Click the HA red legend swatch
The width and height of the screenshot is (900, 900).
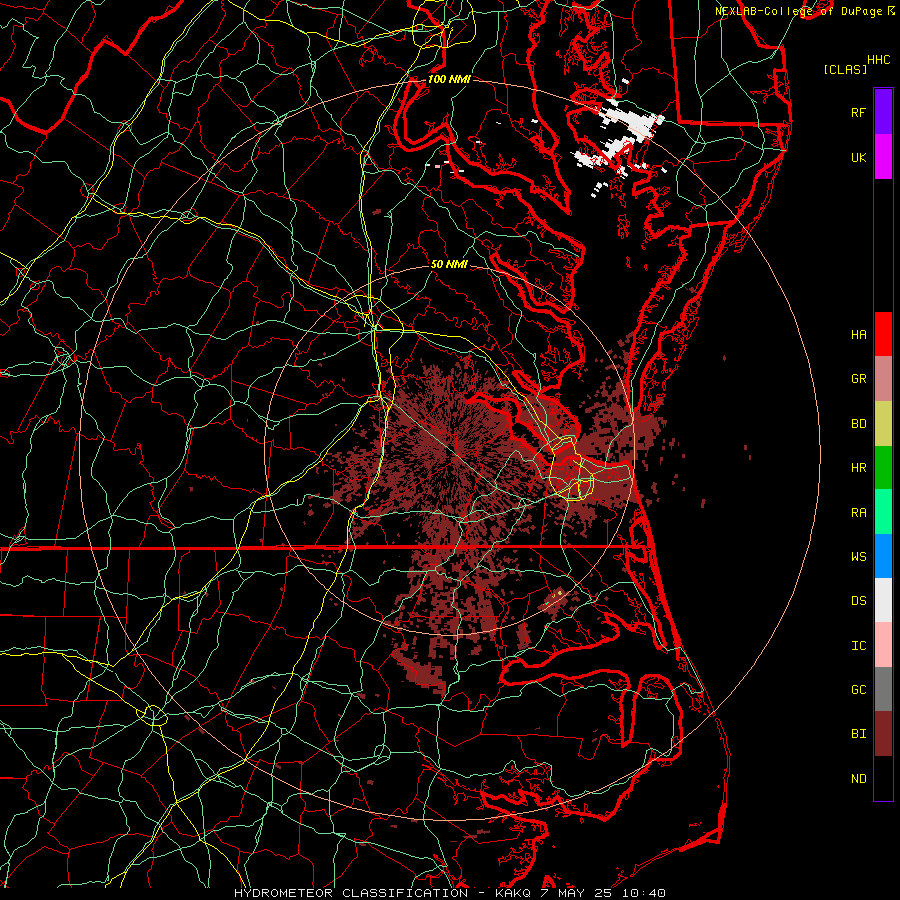[883, 334]
